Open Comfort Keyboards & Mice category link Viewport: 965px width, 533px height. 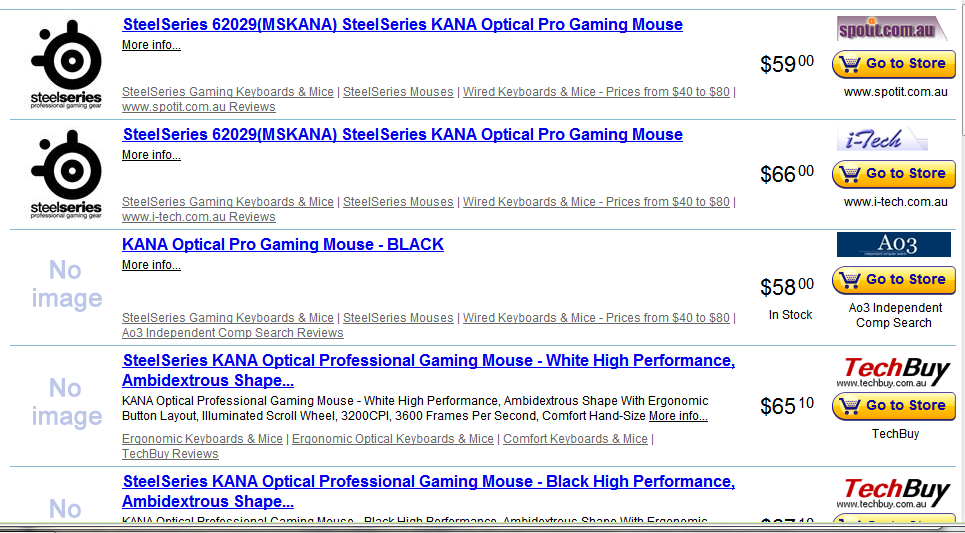point(575,439)
